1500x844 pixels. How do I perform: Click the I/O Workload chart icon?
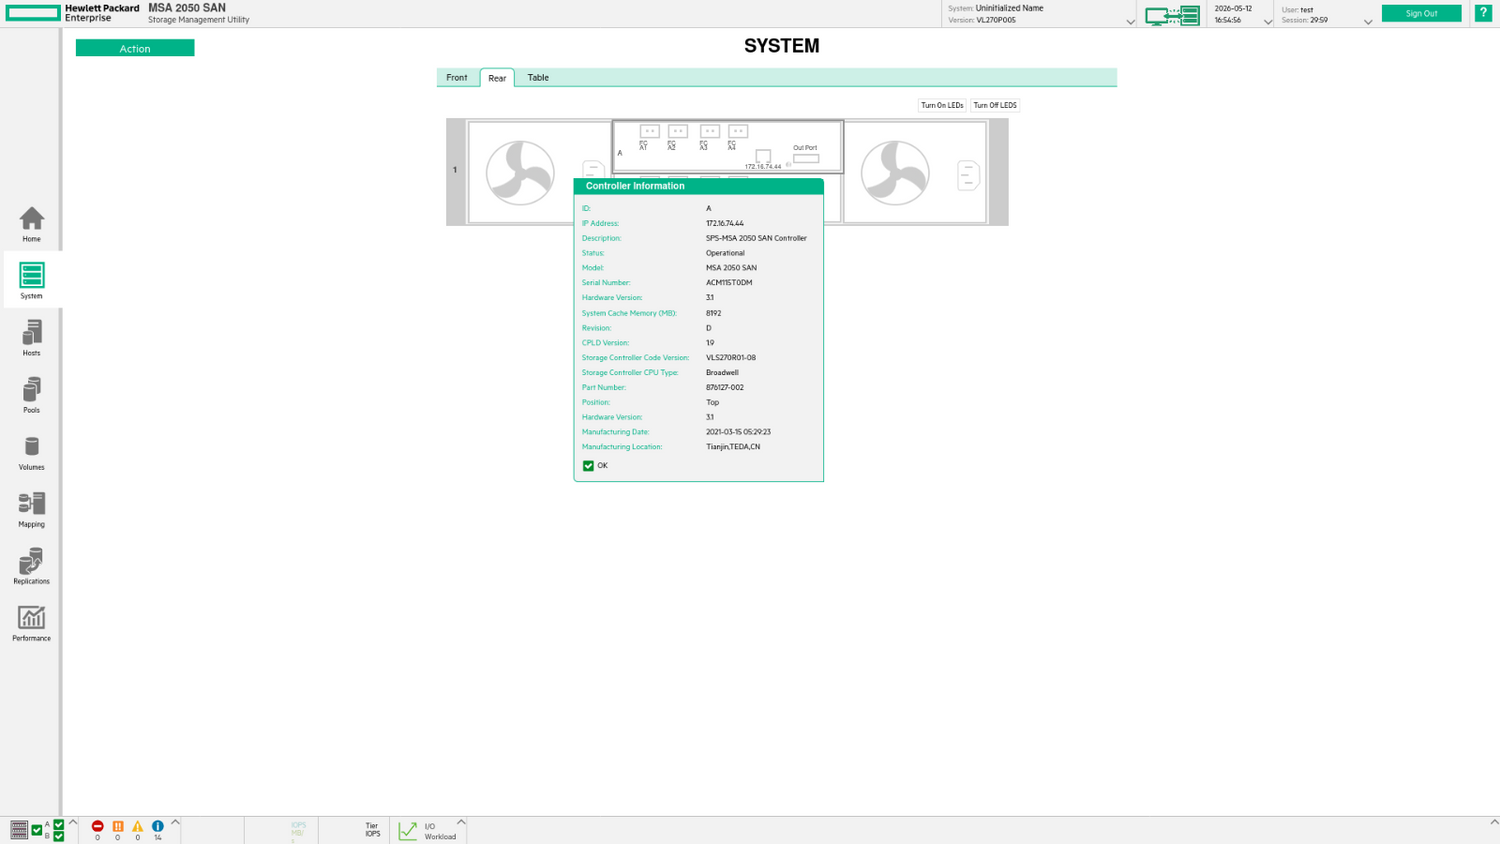tap(408, 830)
